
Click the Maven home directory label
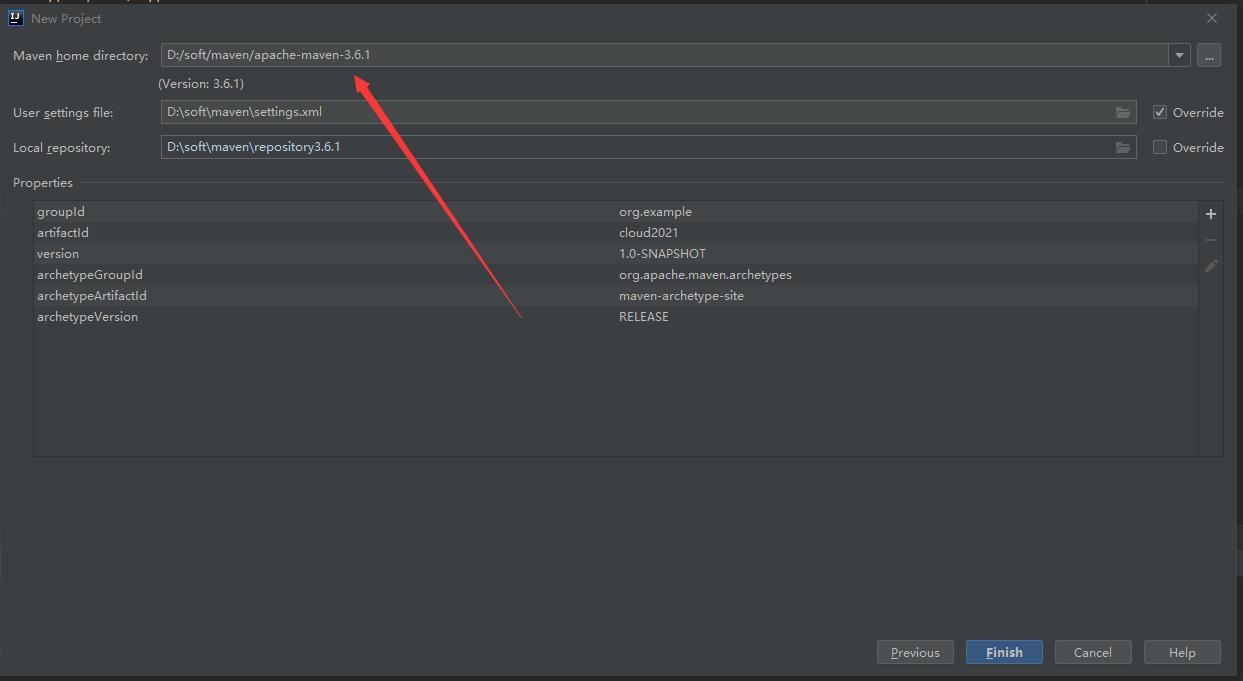80,56
